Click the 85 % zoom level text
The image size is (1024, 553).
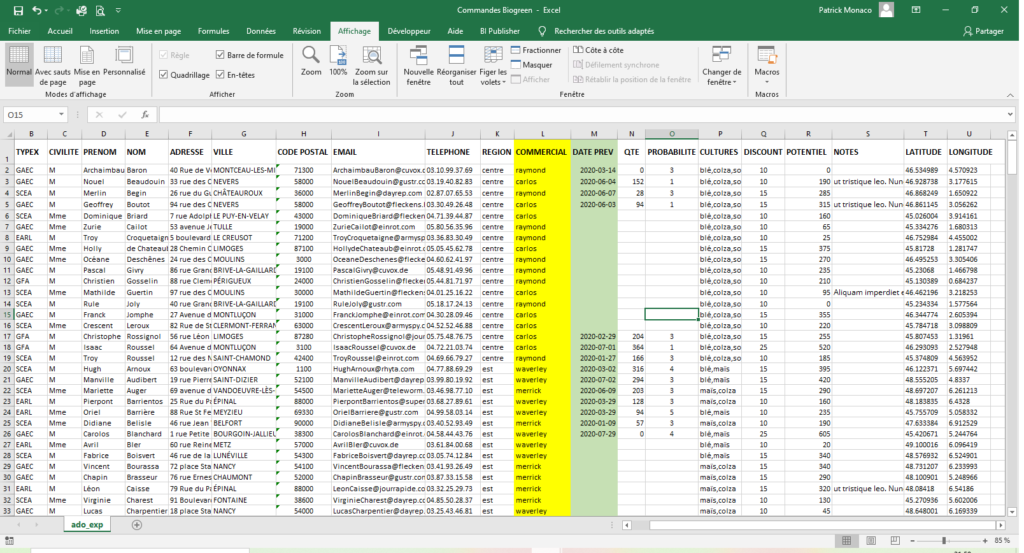[1002, 541]
